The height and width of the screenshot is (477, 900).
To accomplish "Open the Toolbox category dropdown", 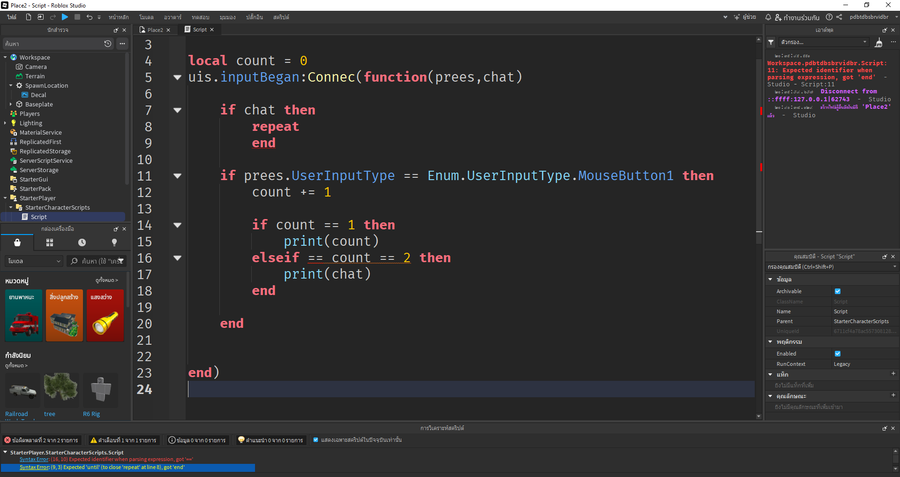I will click(x=33, y=261).
